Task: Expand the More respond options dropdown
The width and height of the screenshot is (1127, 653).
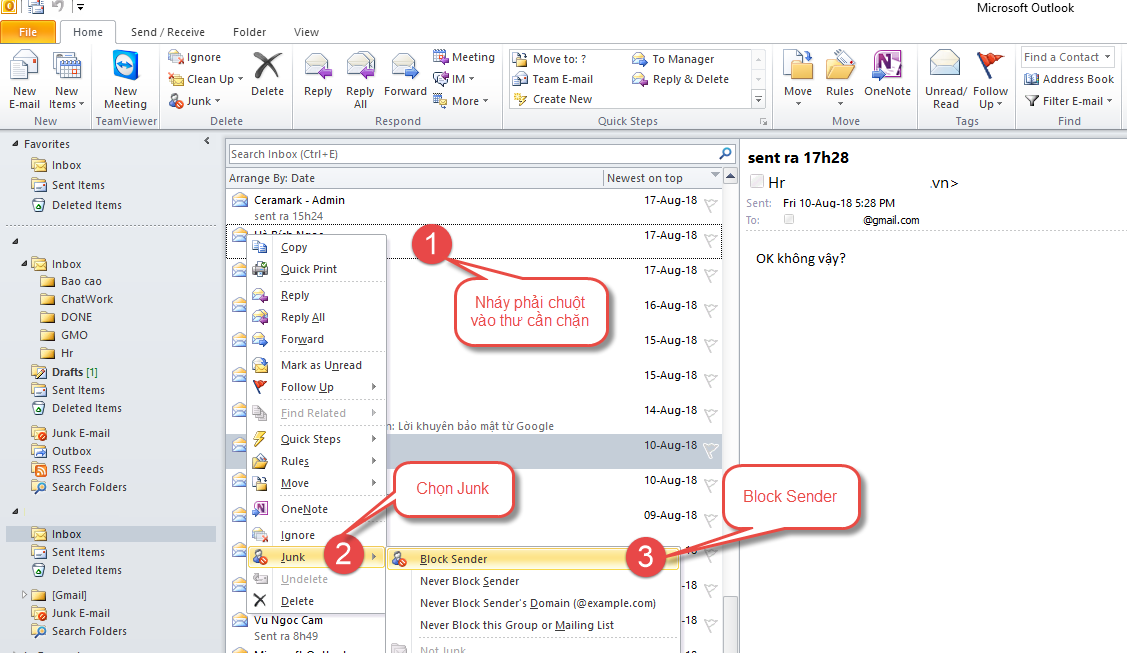Action: [x=461, y=101]
